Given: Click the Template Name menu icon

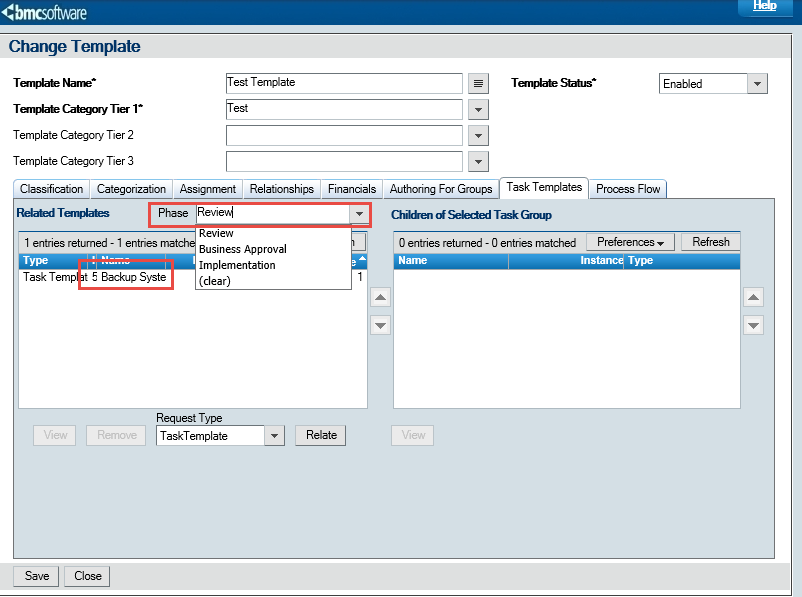Looking at the screenshot, I should point(479,83).
